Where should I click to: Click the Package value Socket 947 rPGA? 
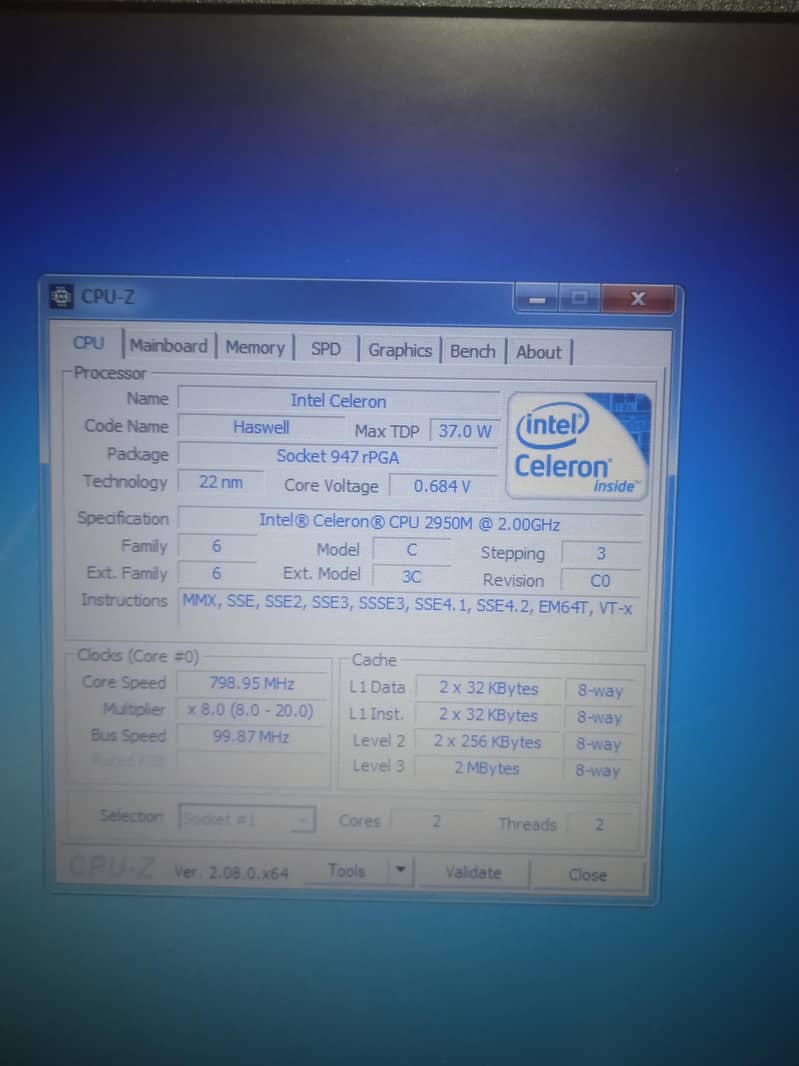pos(338,457)
